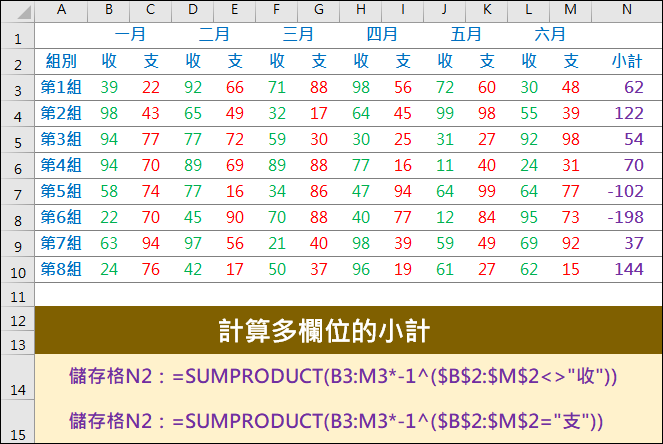Select cell C10 with value 76
The image size is (663, 444).
pos(151,269)
